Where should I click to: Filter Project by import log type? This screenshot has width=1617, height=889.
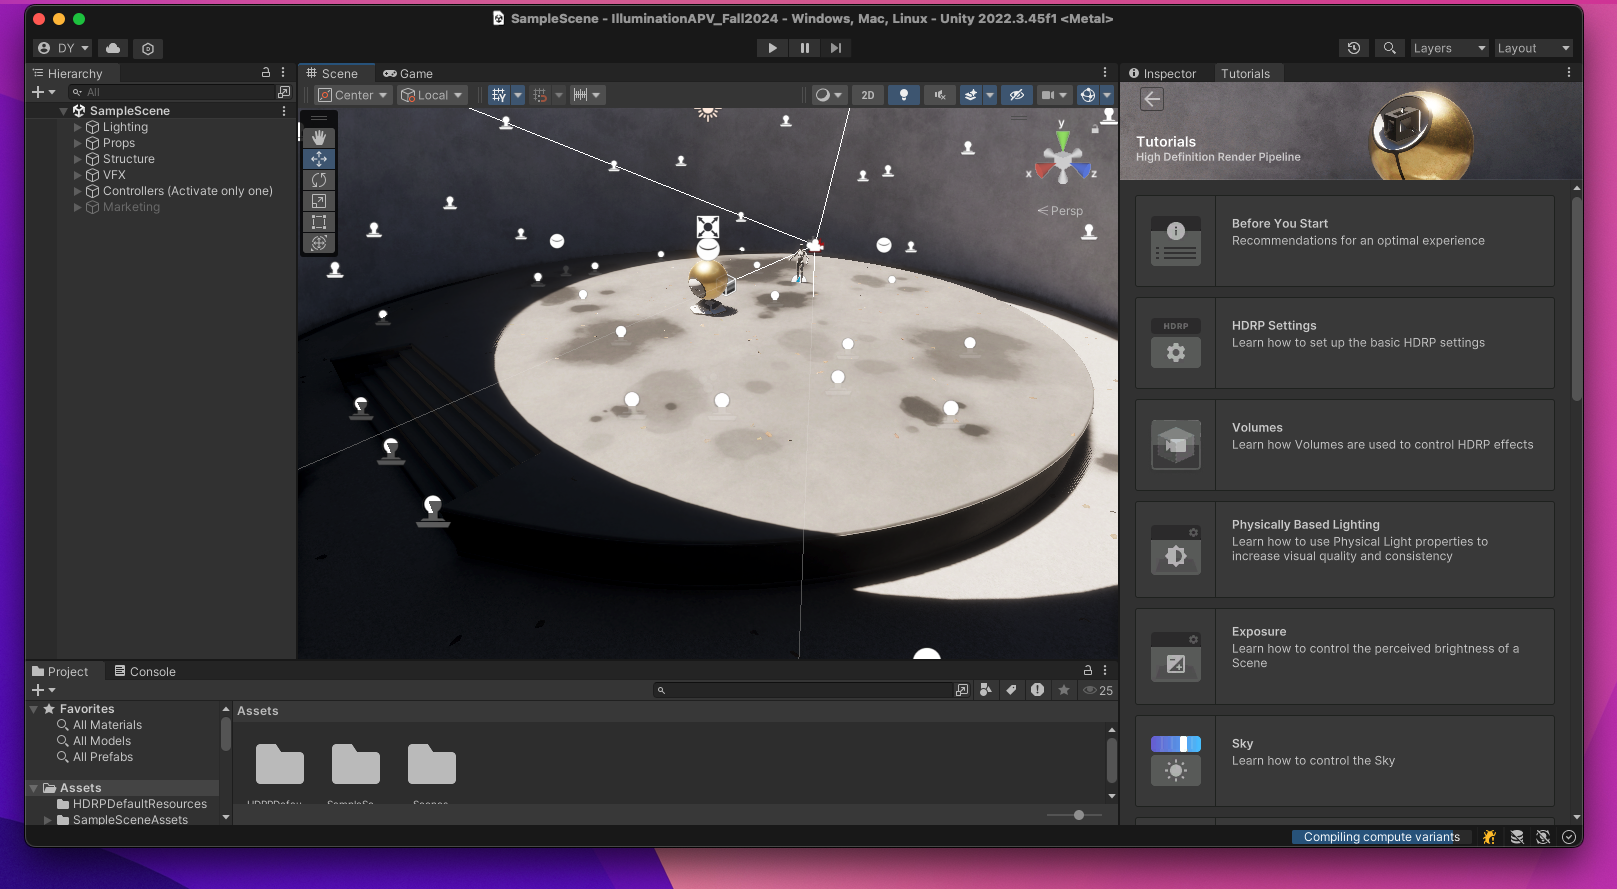pyautogui.click(x=1037, y=690)
